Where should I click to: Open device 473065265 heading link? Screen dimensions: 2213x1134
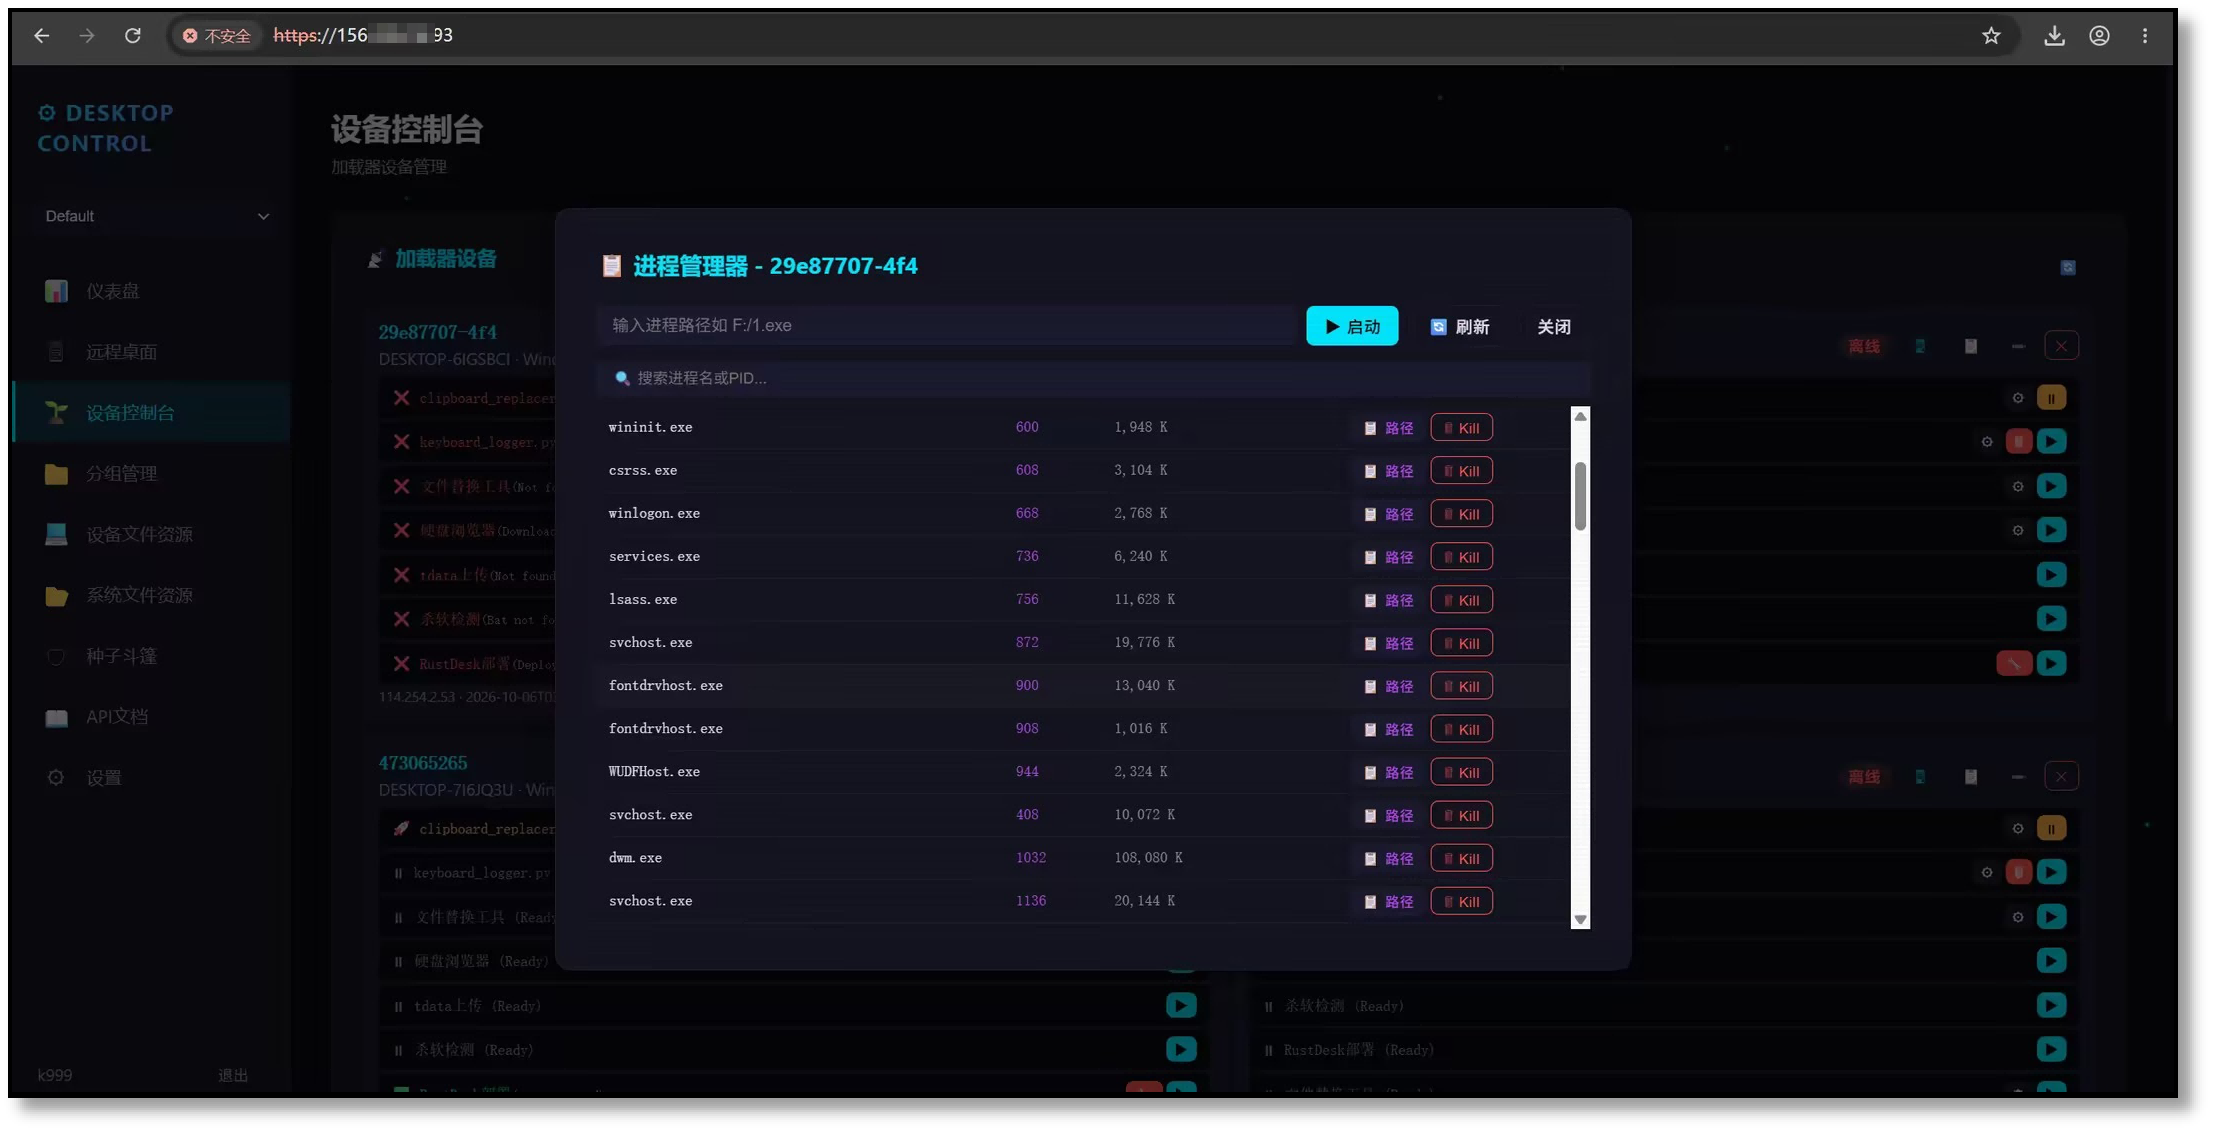click(423, 763)
